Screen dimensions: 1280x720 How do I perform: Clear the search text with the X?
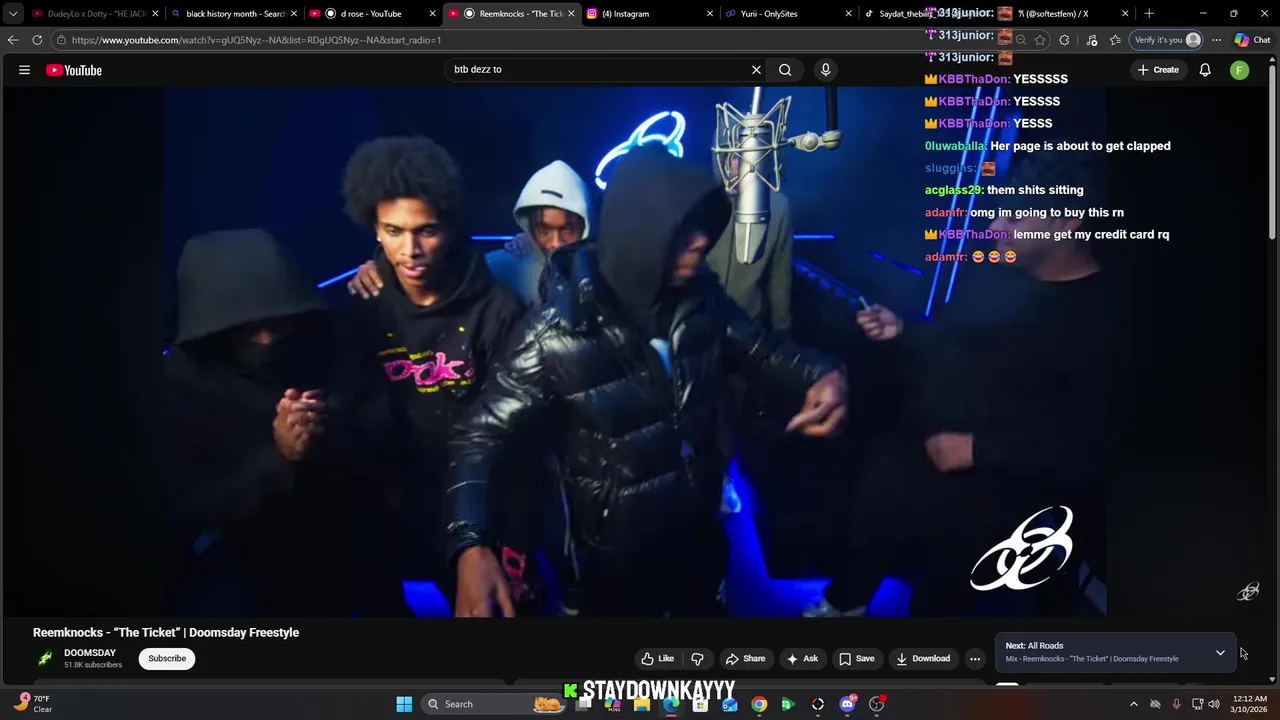point(756,70)
